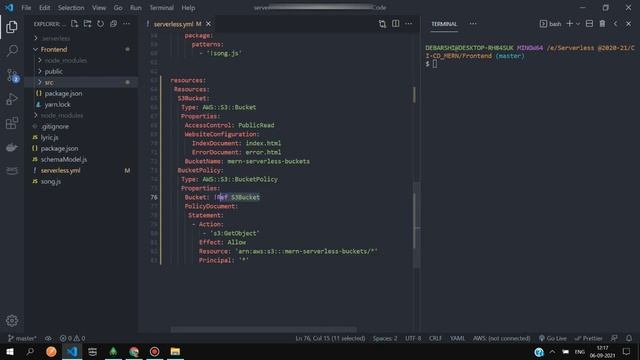Close the terminal panel
The image size is (640, 360).
point(629,24)
